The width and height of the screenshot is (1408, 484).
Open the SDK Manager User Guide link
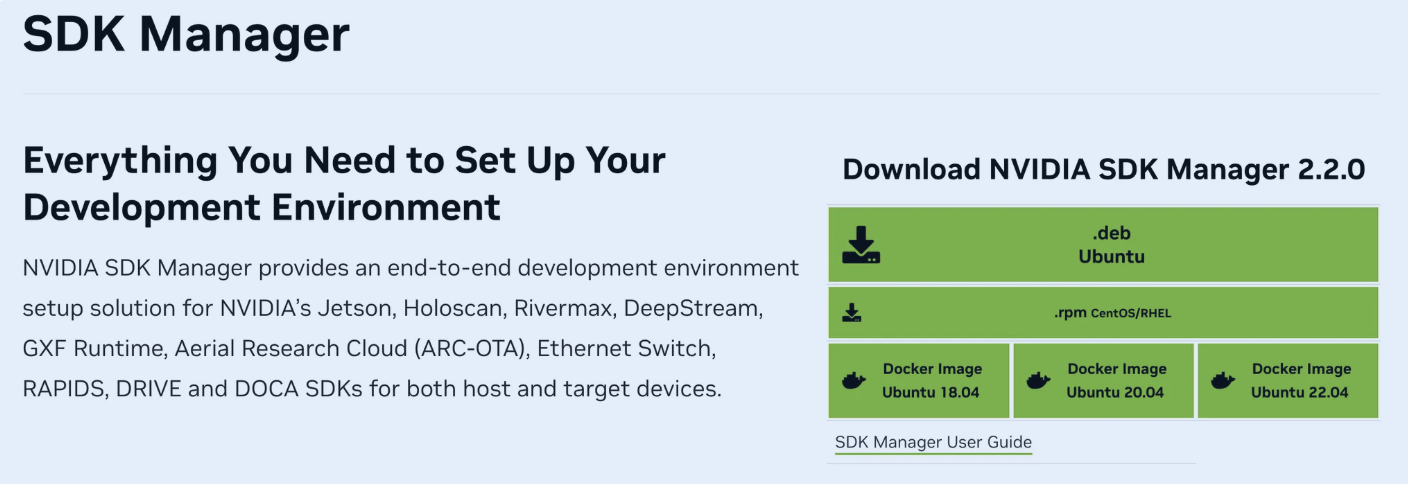933,442
